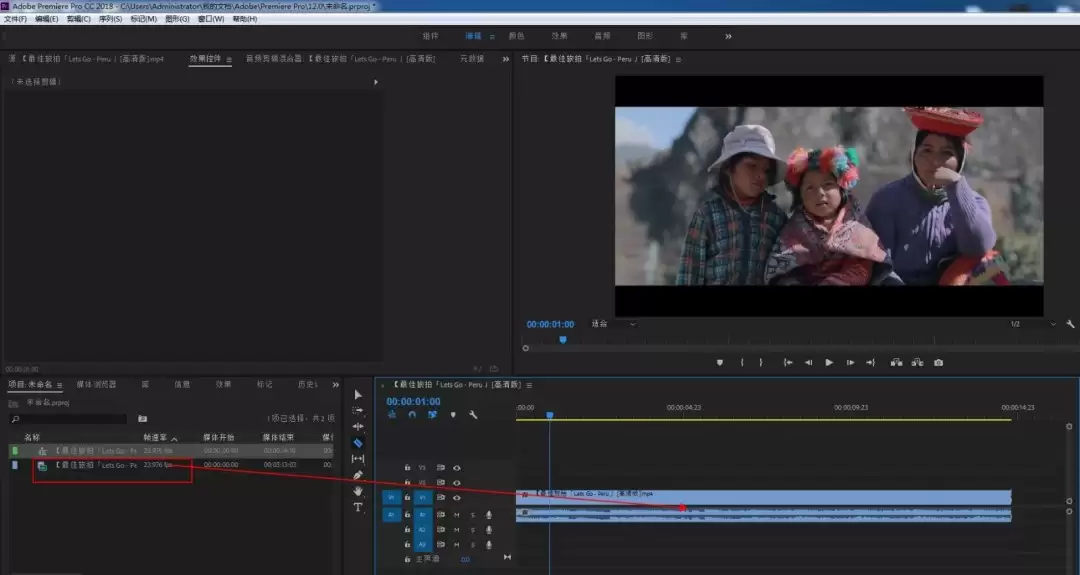
Task: Click the Mark Out button
Action: click(761, 362)
